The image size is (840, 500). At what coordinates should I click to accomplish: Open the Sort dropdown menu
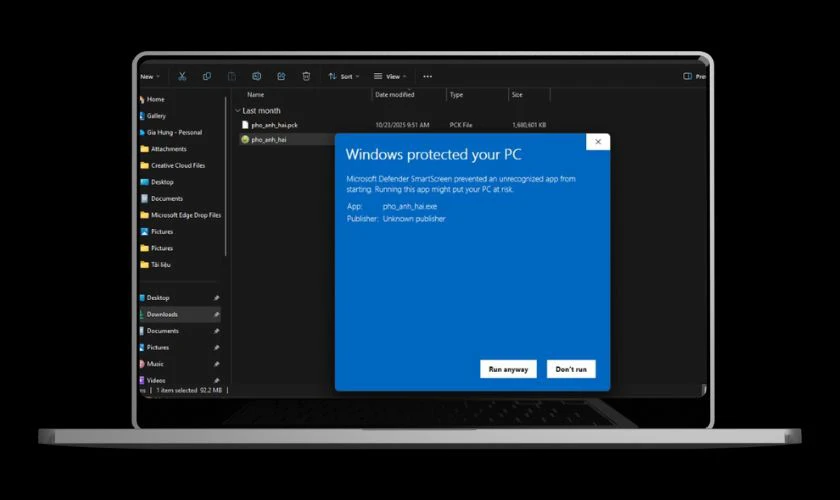345,76
